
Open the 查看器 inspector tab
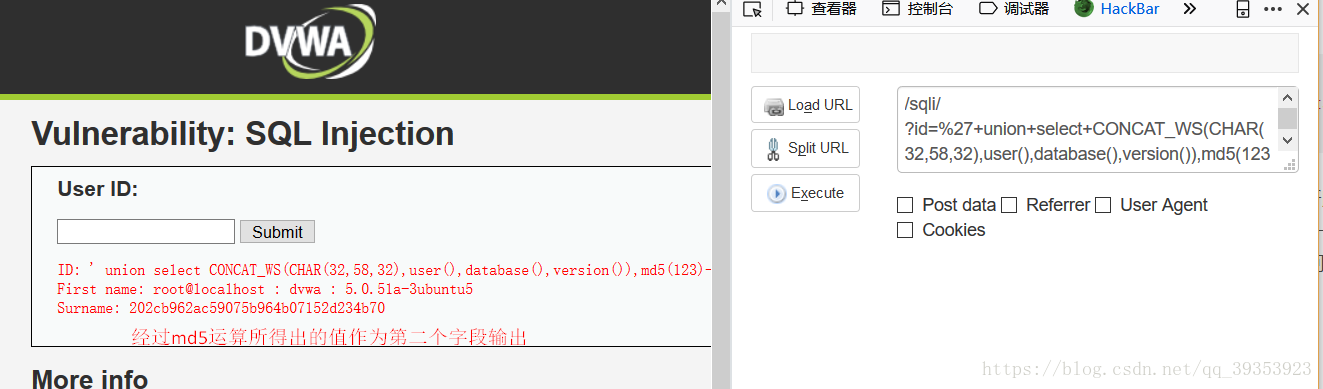[x=822, y=9]
